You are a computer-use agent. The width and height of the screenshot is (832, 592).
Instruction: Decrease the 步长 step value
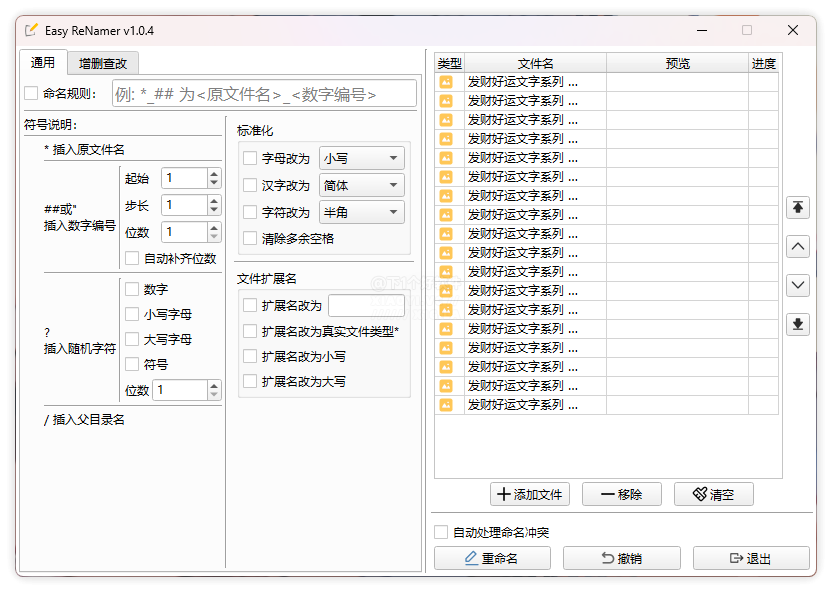(x=214, y=210)
